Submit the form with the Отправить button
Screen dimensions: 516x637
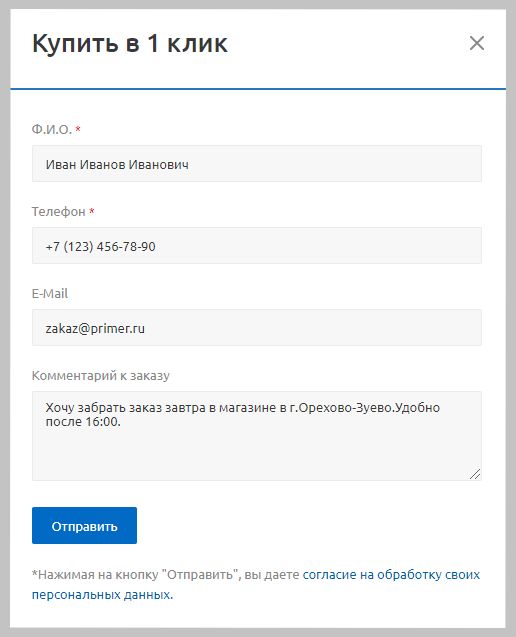coord(85,526)
